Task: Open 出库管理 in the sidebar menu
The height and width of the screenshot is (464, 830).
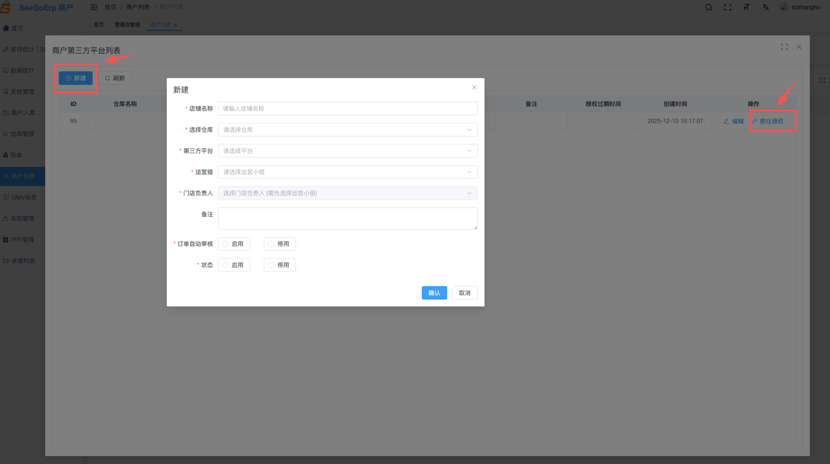Action: pyautogui.click(x=22, y=134)
